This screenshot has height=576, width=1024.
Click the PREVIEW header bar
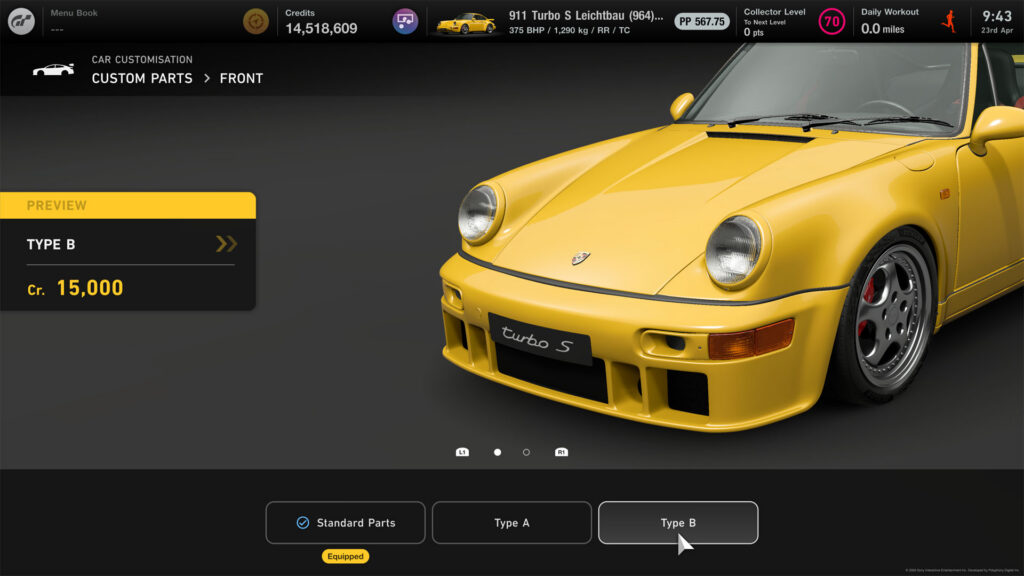(128, 205)
